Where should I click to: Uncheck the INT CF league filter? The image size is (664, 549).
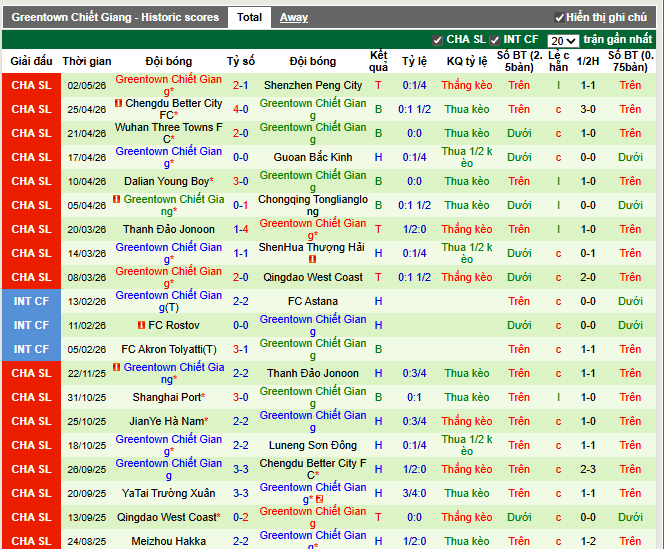[x=494, y=40]
